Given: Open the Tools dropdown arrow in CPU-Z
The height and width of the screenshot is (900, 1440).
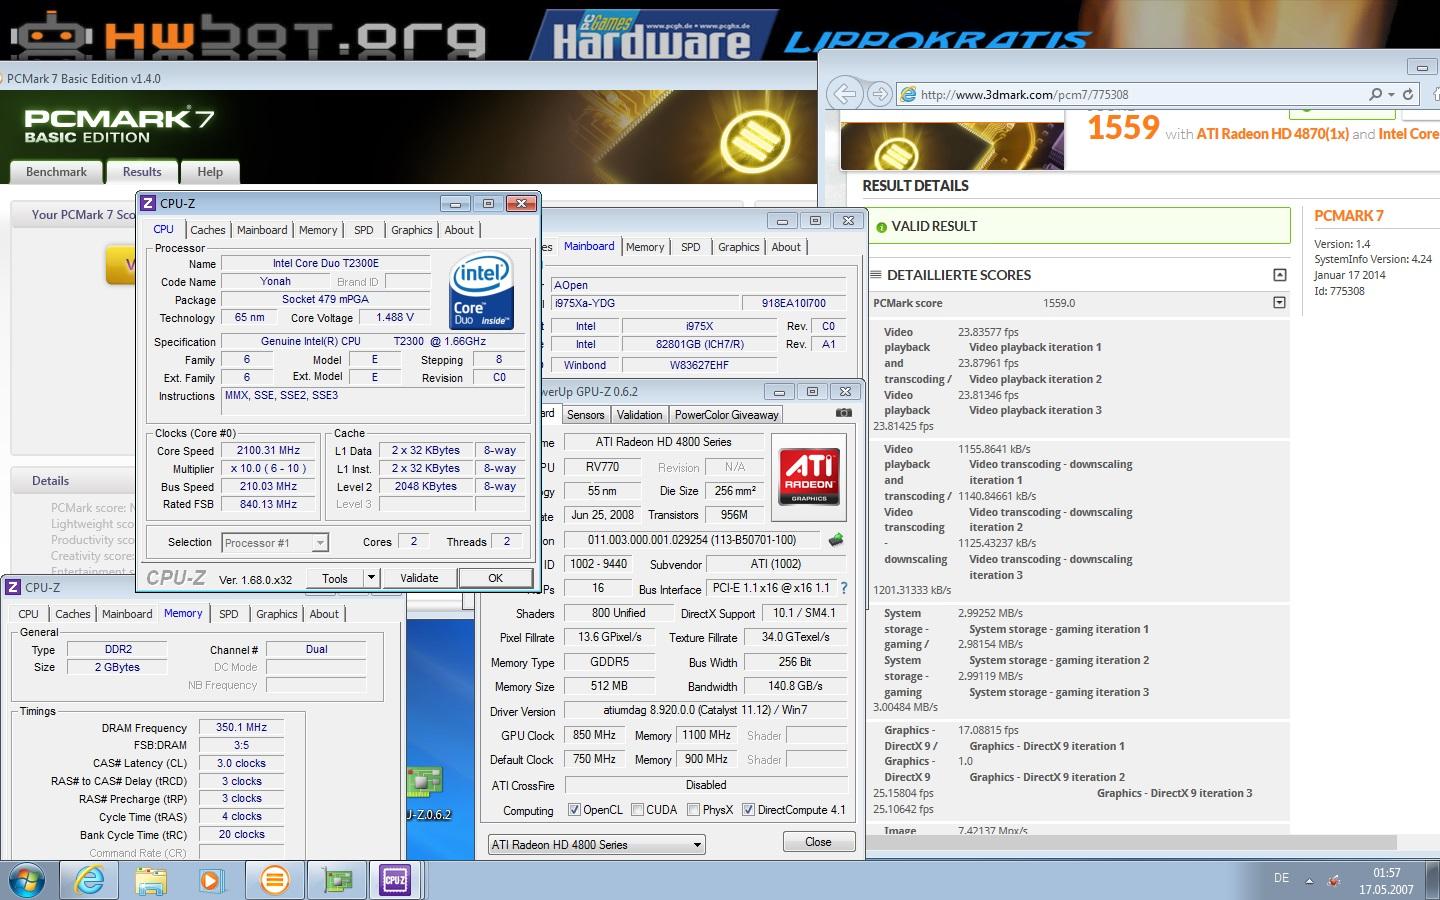Looking at the screenshot, I should (371, 578).
